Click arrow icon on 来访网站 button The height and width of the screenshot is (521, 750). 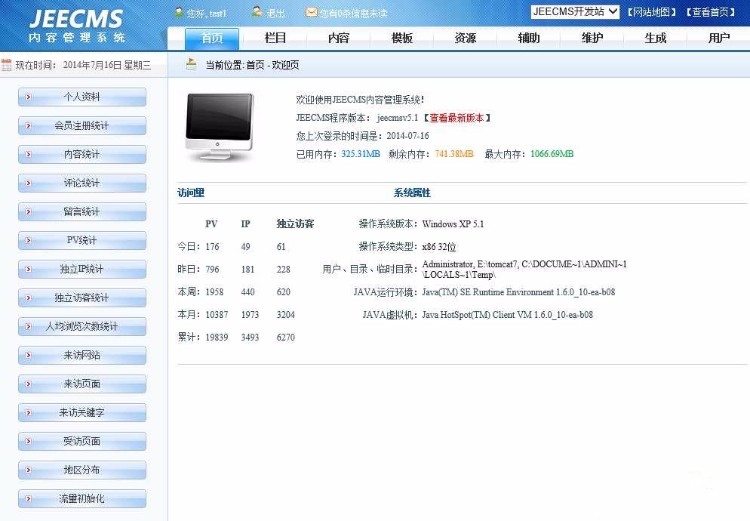coord(28,355)
